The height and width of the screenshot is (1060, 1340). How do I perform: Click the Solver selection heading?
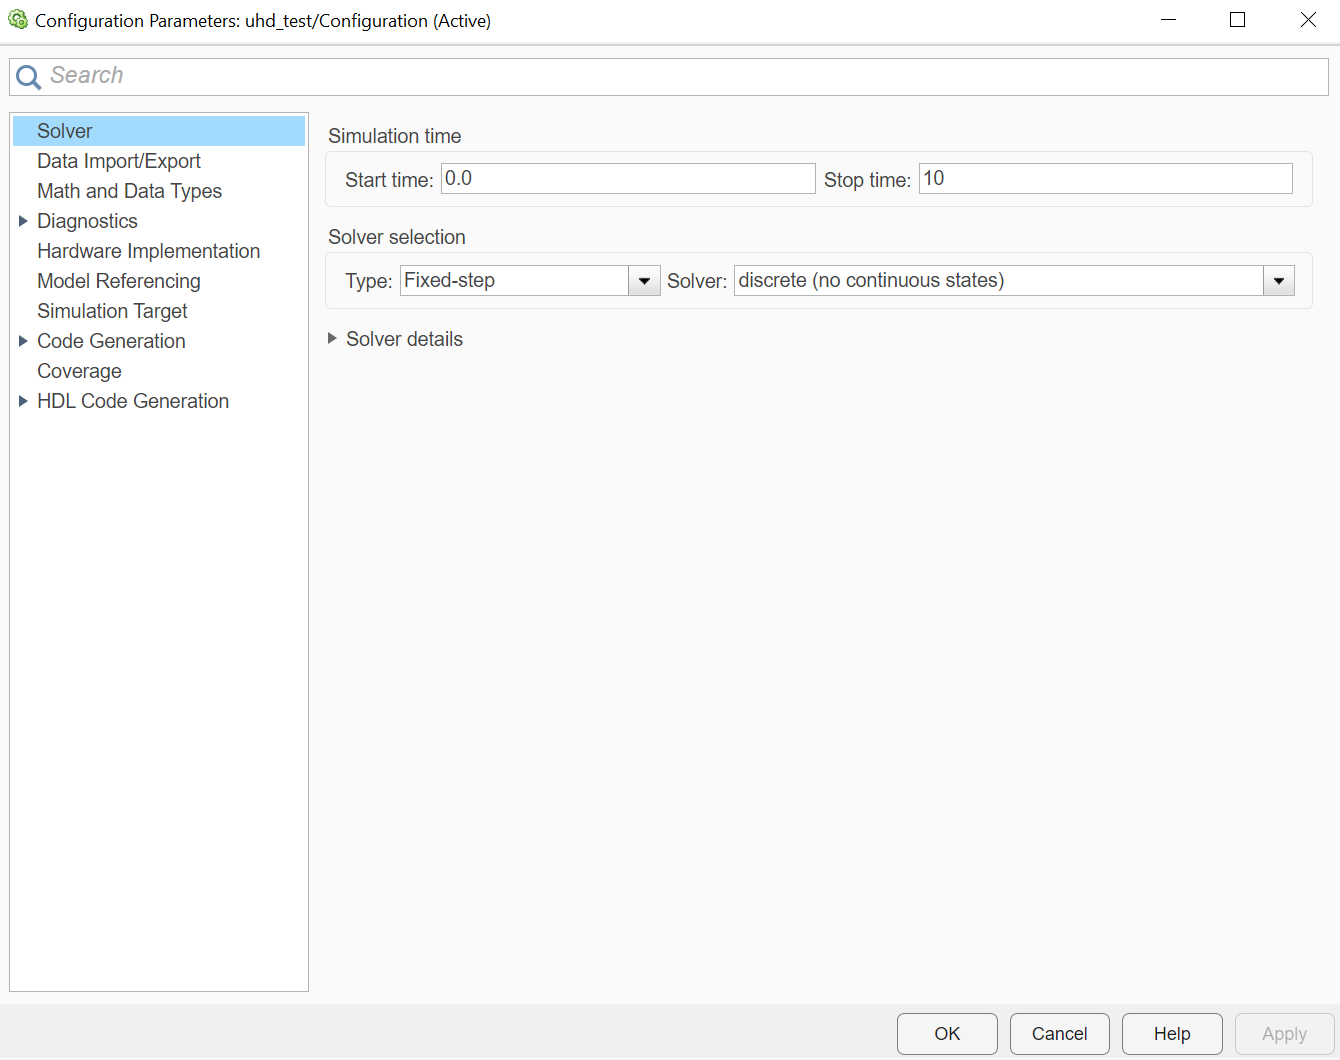pos(397,237)
